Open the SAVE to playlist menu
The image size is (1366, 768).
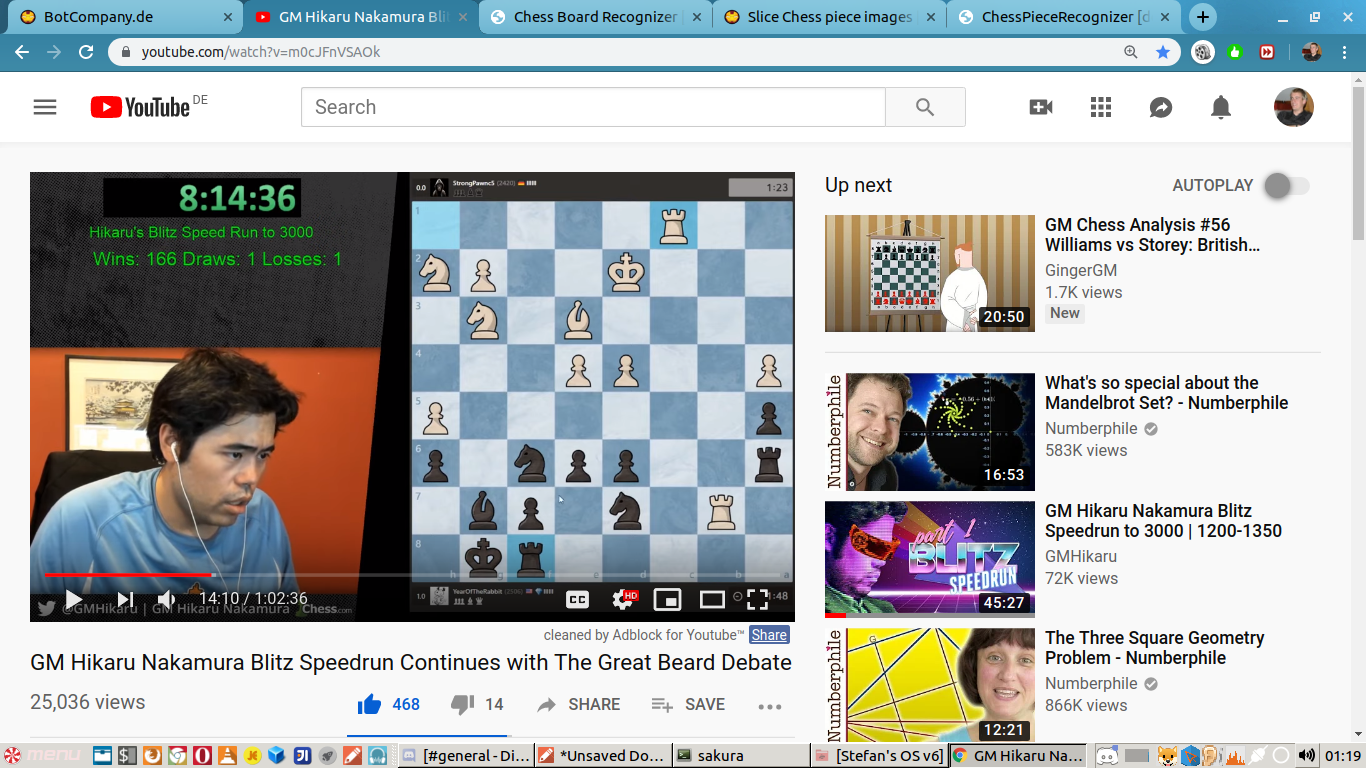pyautogui.click(x=688, y=705)
